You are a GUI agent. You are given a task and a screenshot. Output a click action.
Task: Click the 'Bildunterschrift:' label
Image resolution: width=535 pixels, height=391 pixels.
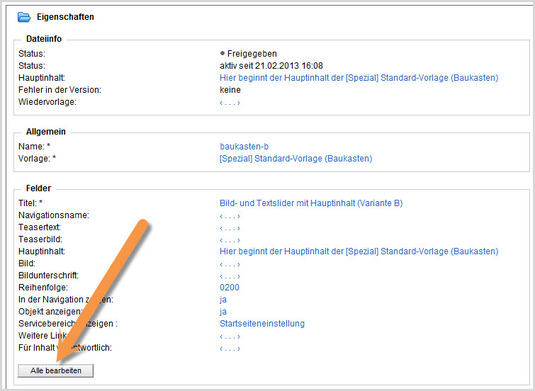pyautogui.click(x=48, y=275)
